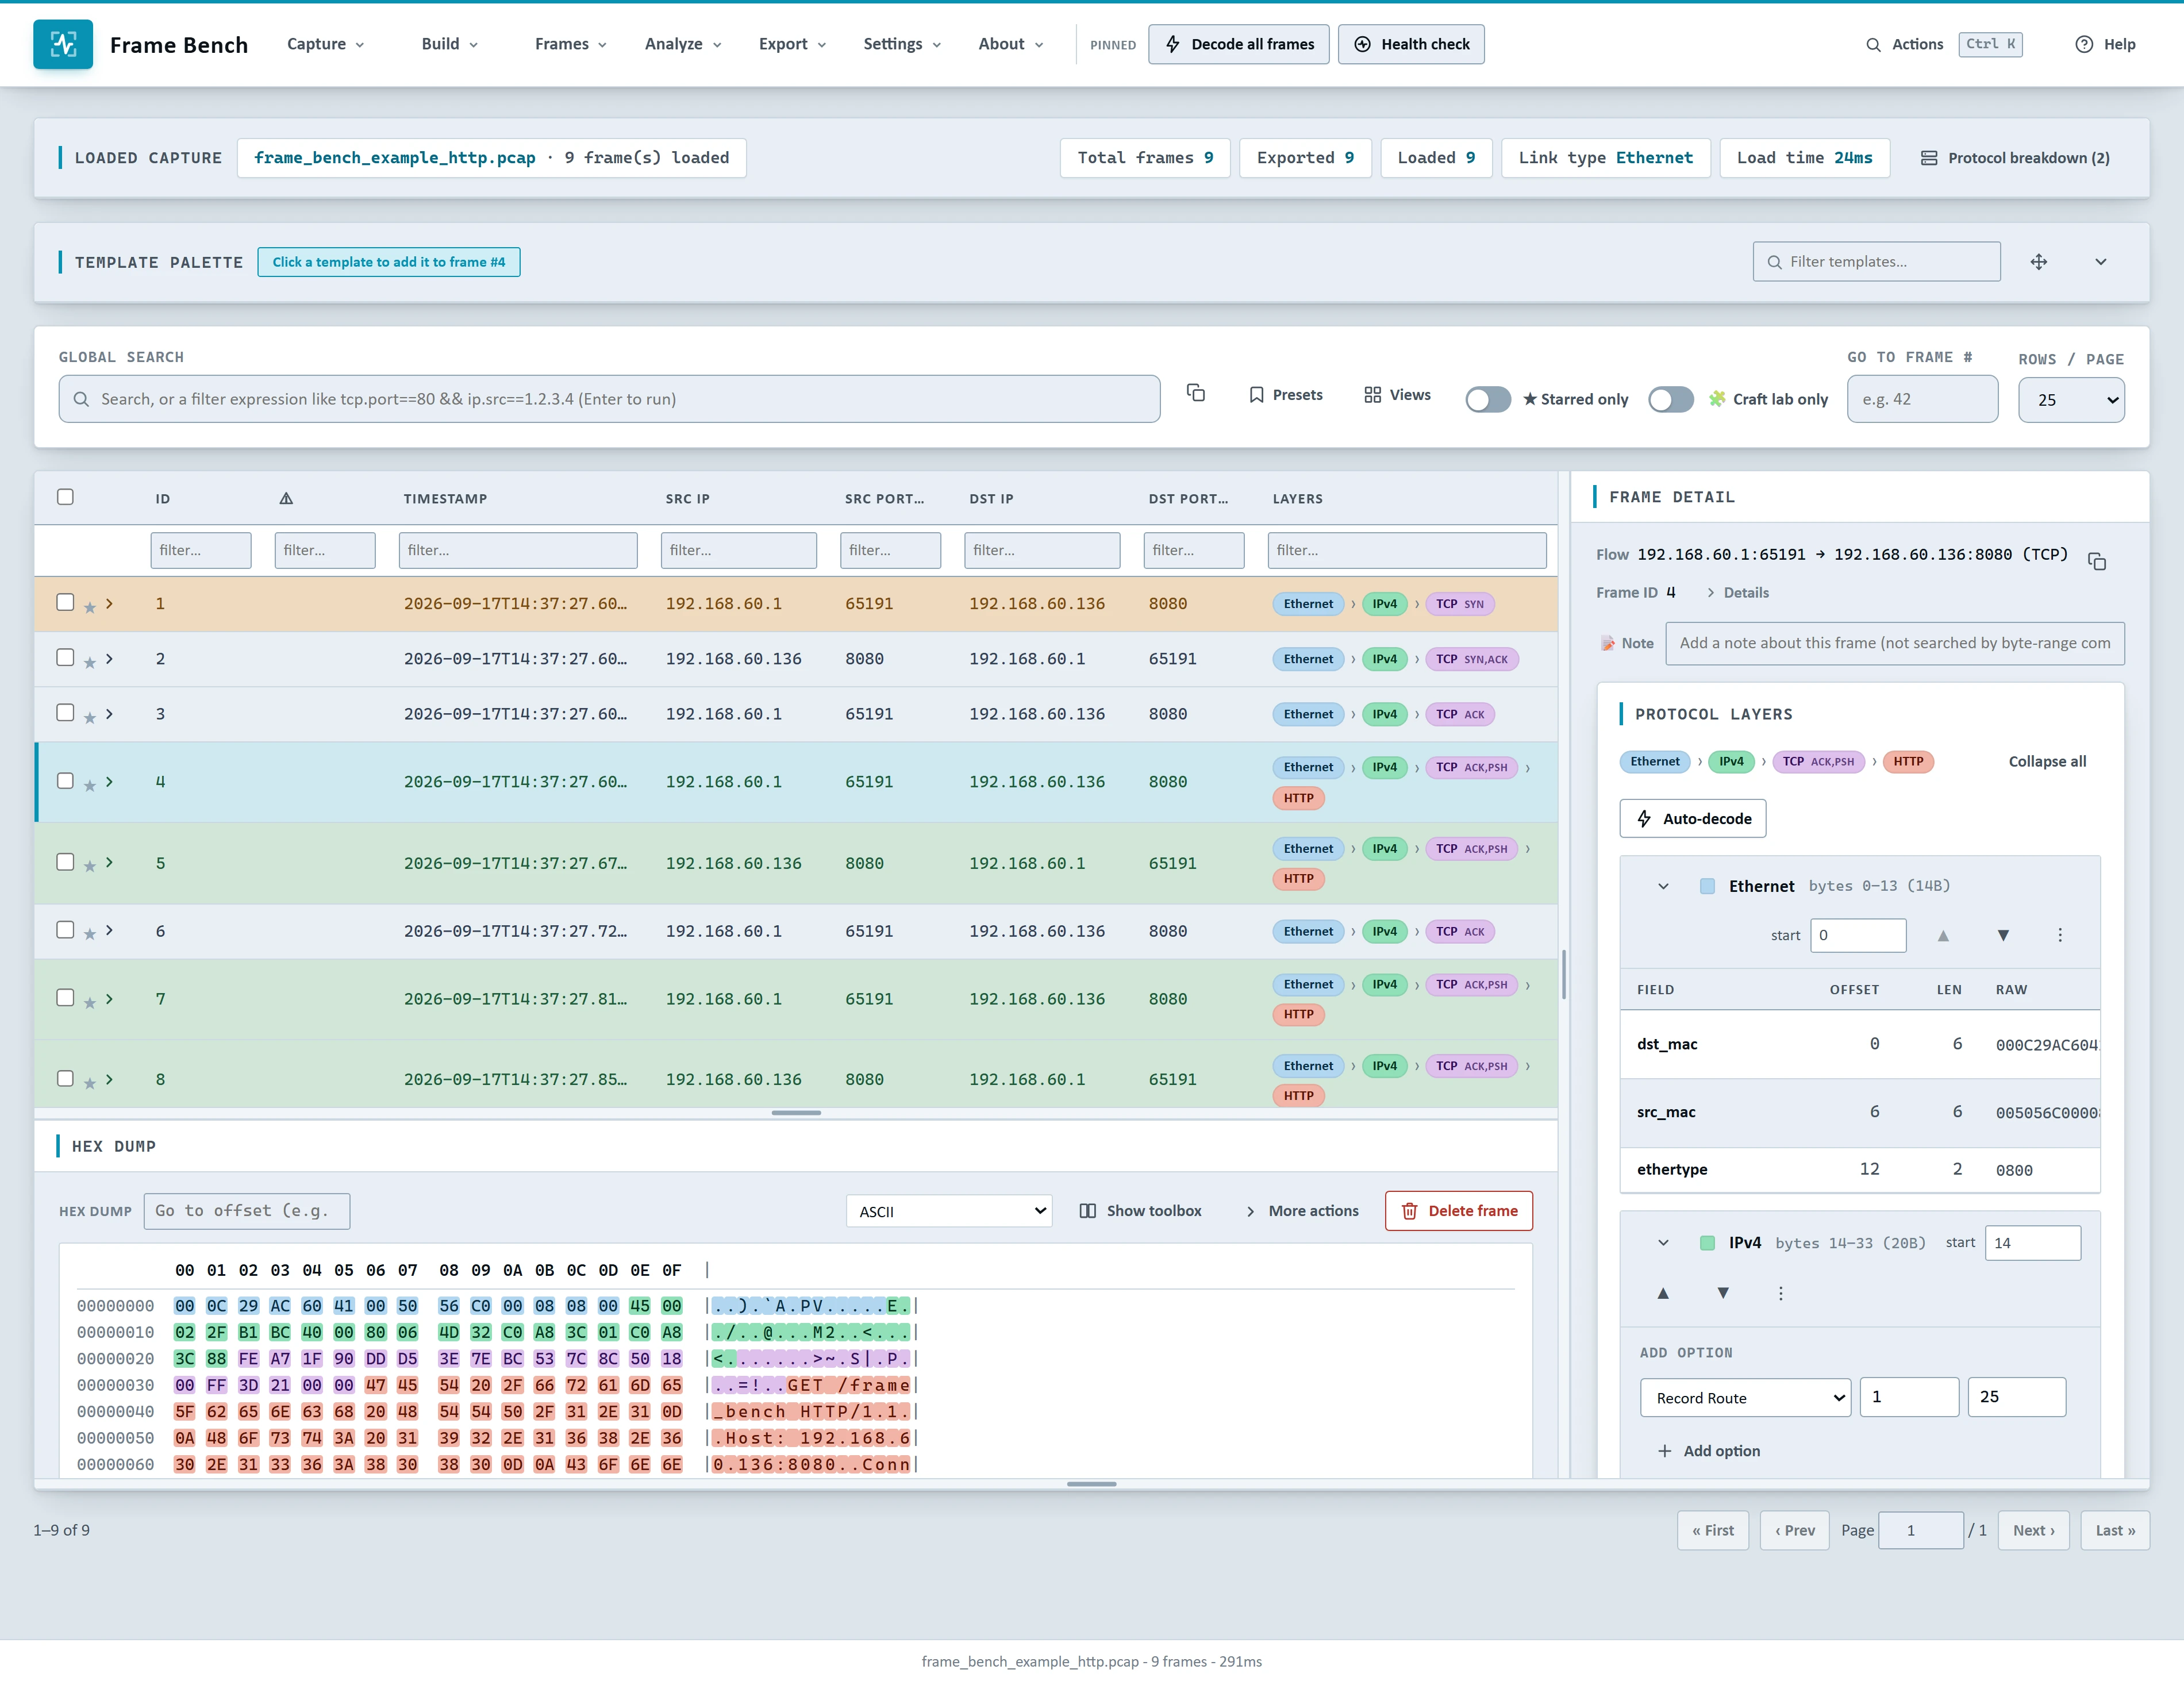This screenshot has height=1685, width=2184.
Task: Expand row details for frame 3
Action: 110,714
